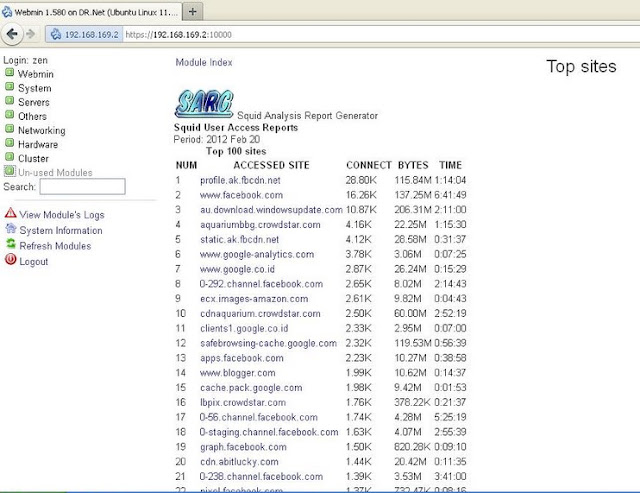Open safebrowsing-cache.google.com site link
This screenshot has height=493, width=640.
(x=268, y=343)
